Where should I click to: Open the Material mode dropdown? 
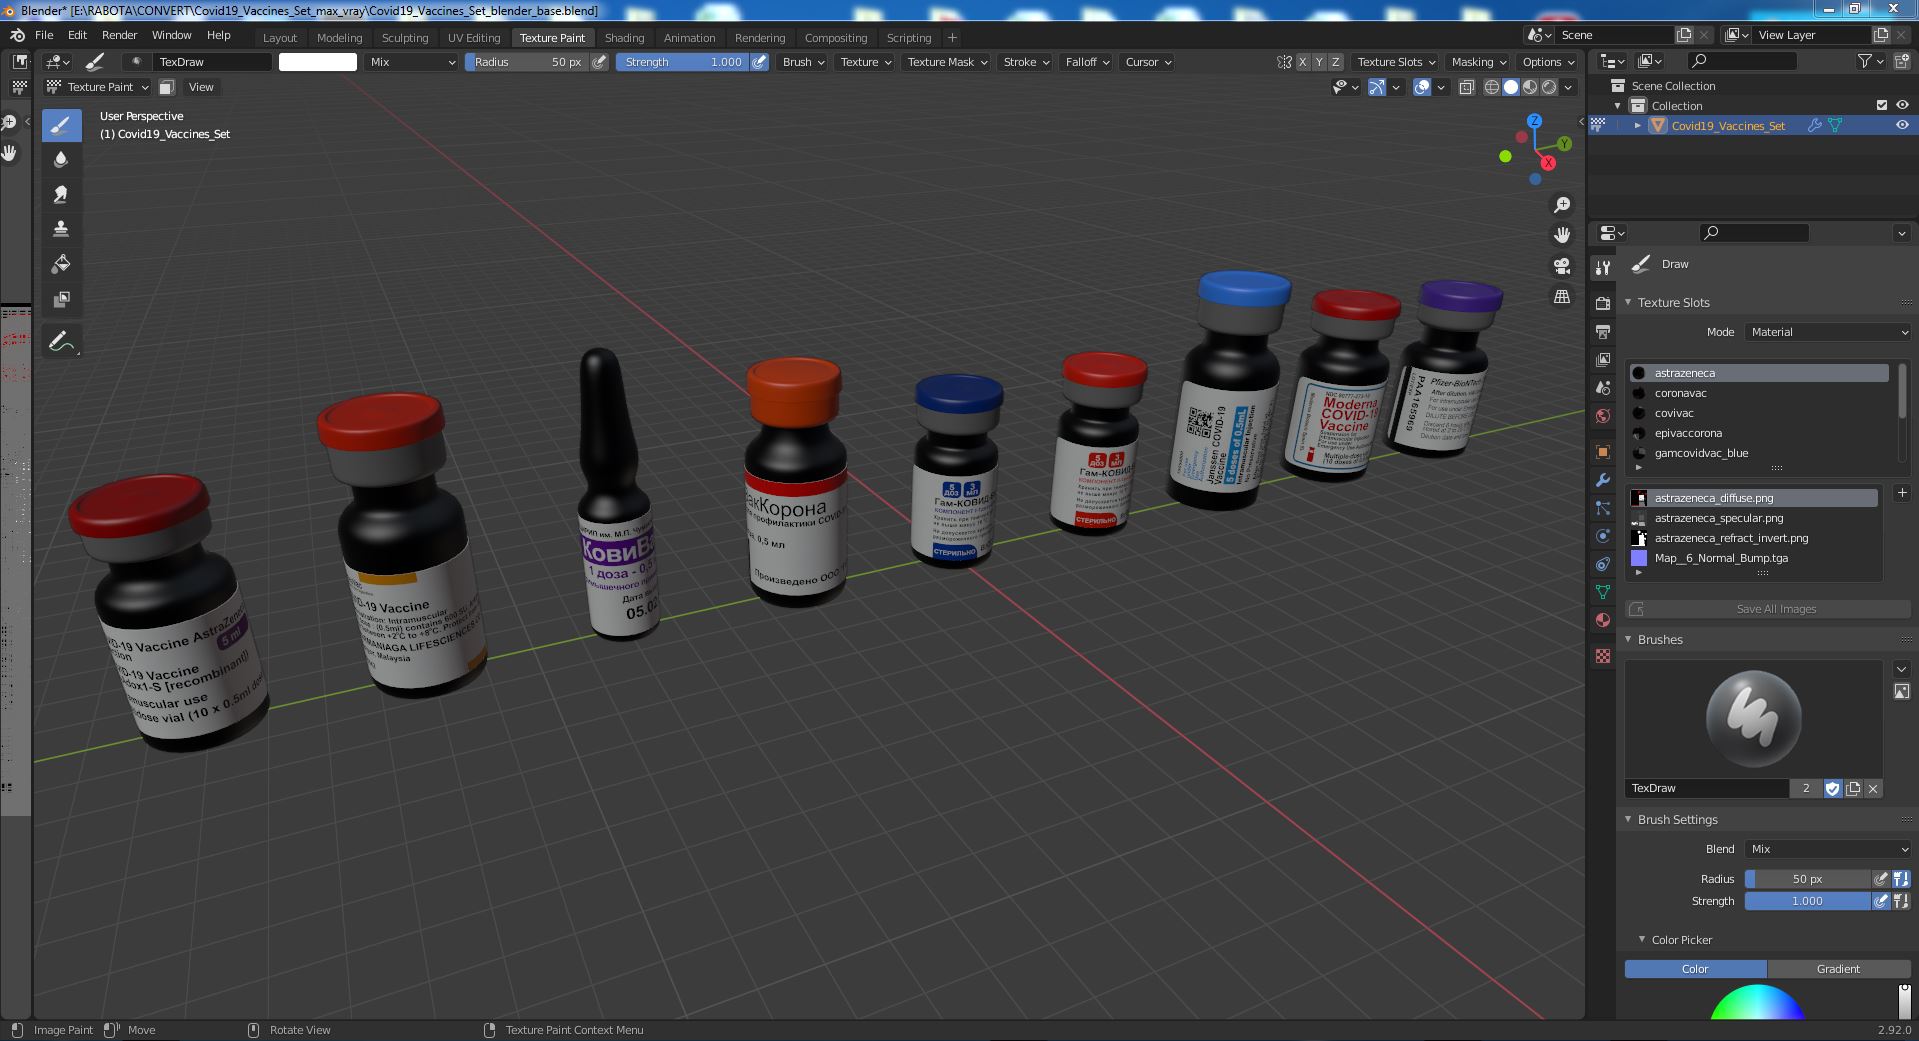(x=1828, y=332)
